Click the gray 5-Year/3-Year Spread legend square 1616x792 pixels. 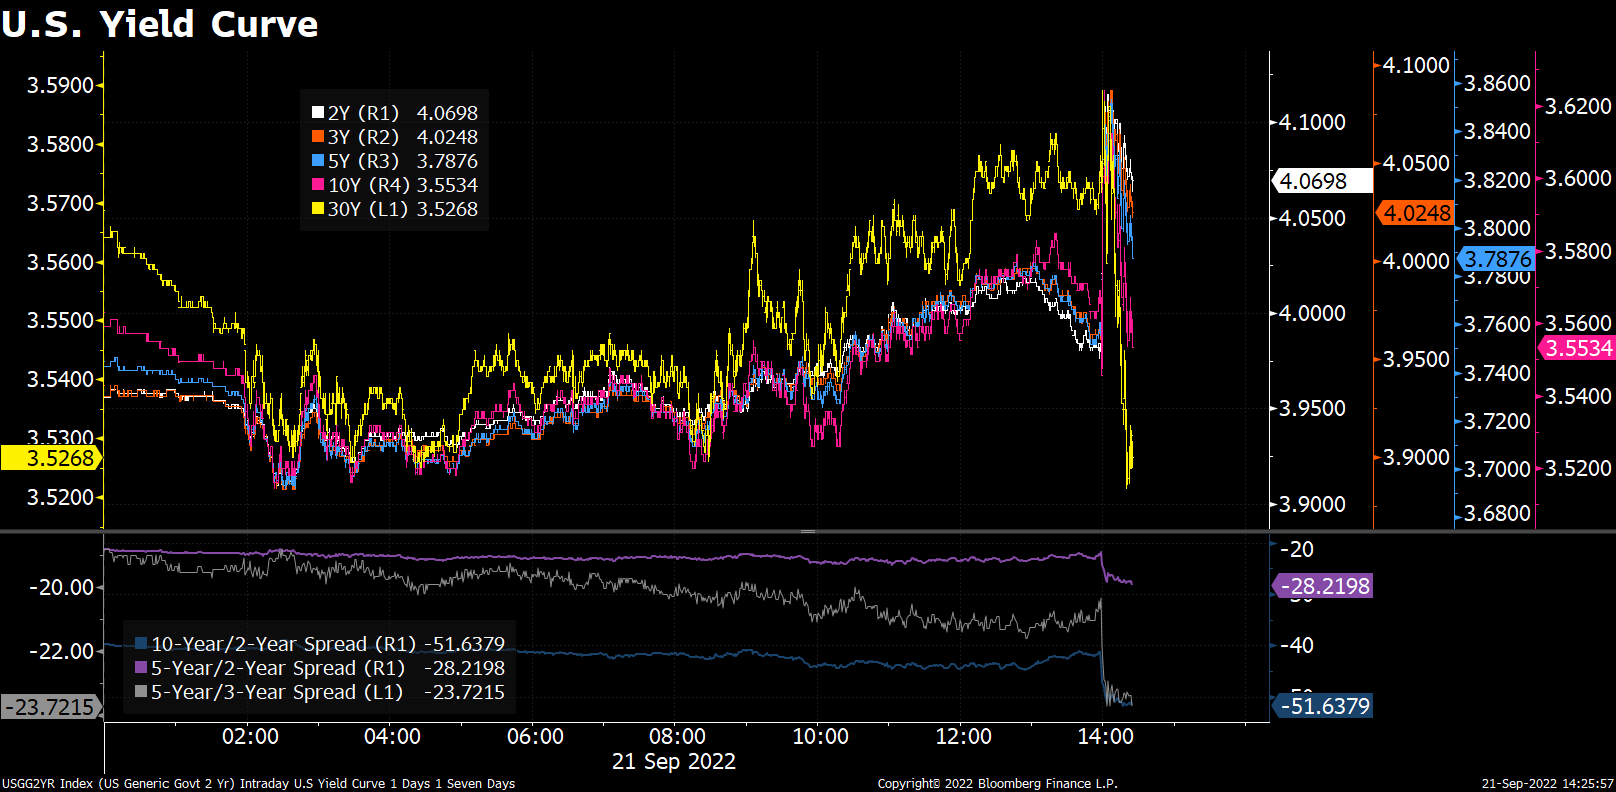tap(141, 692)
